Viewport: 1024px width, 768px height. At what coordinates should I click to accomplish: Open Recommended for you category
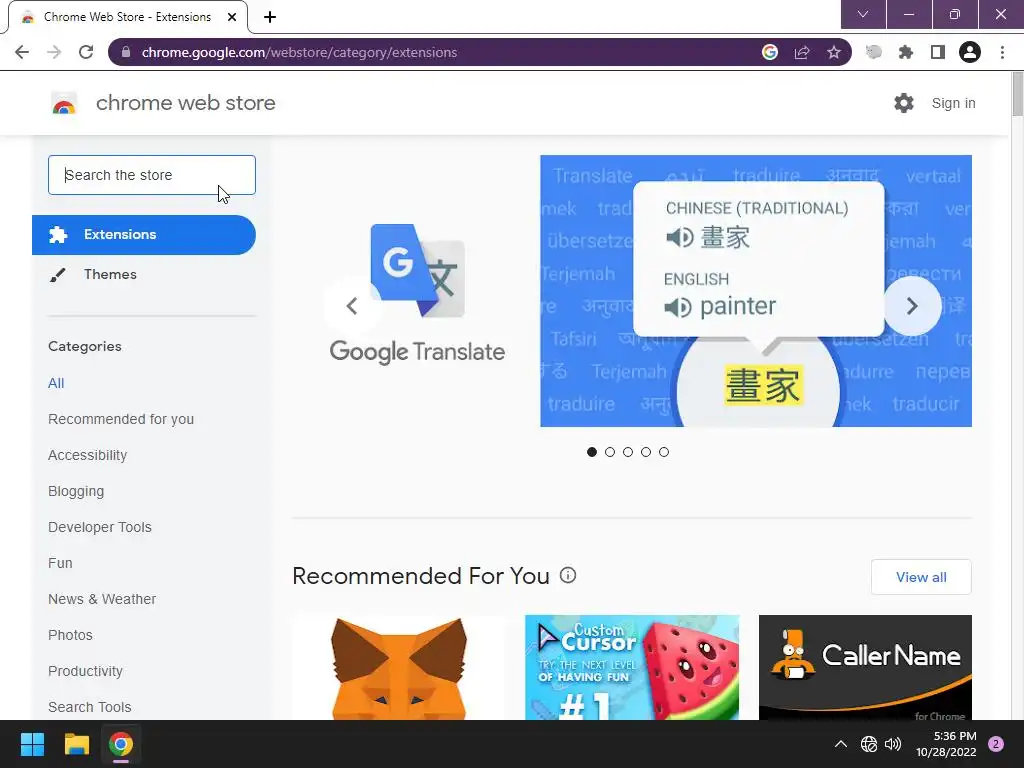click(121, 419)
